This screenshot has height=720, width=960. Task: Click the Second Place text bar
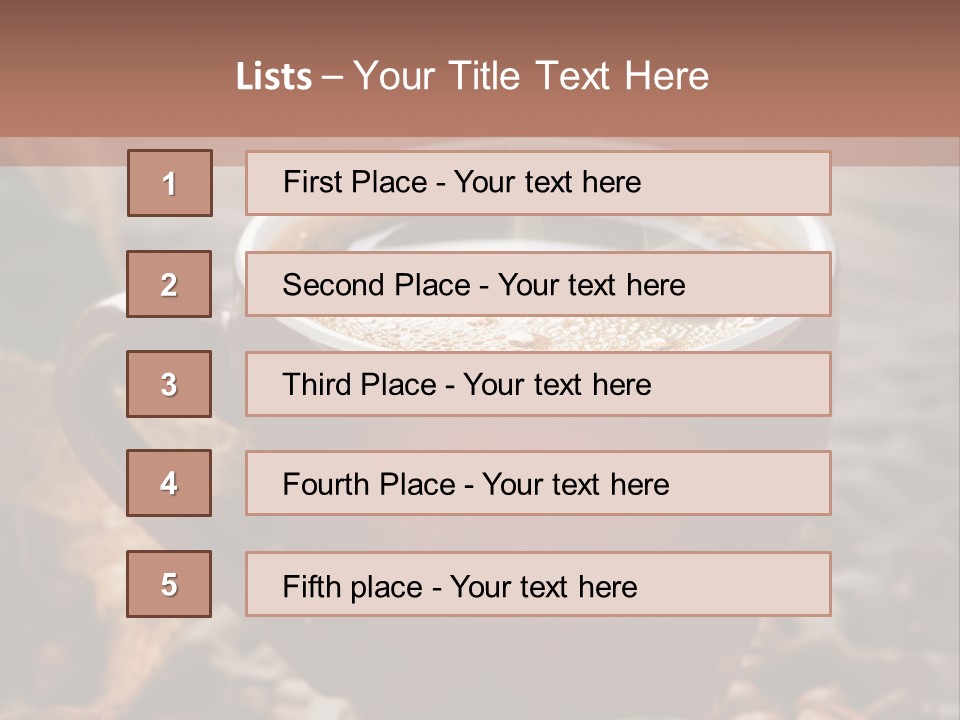538,284
